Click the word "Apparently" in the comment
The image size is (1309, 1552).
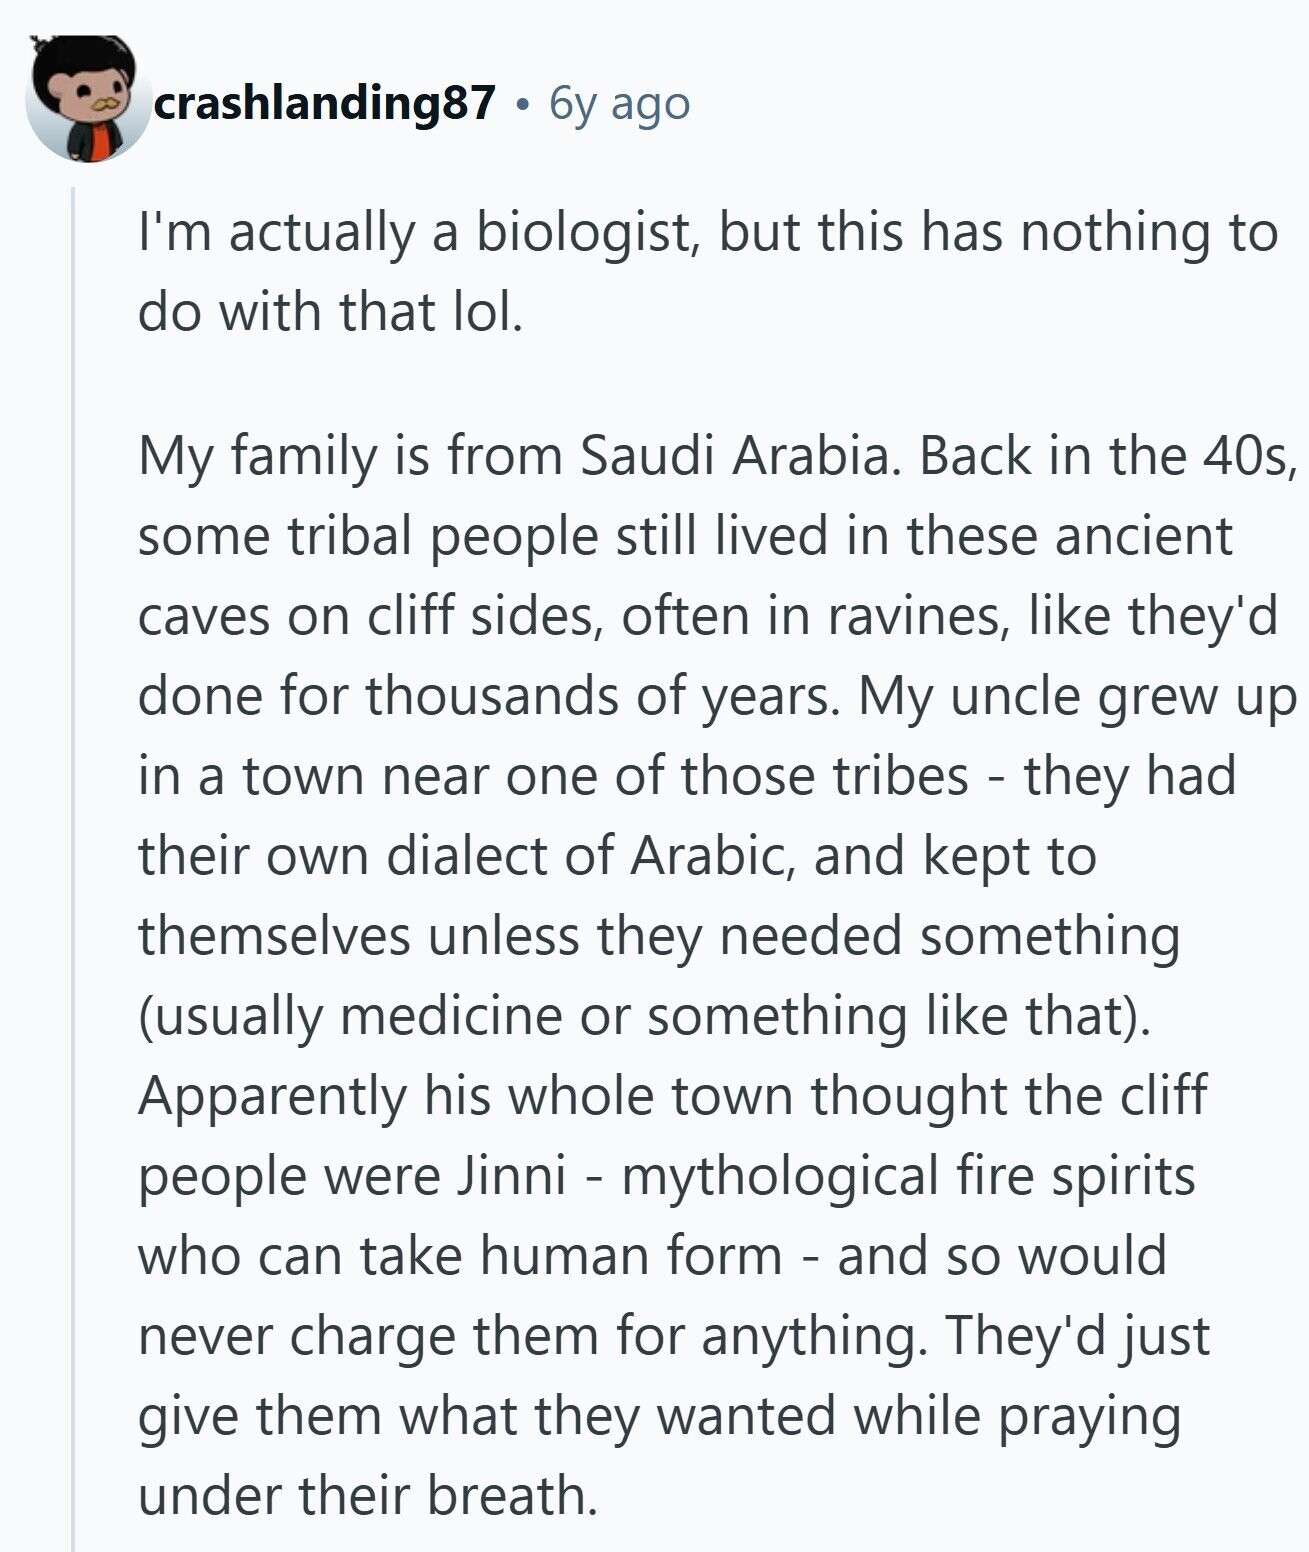click(273, 1096)
